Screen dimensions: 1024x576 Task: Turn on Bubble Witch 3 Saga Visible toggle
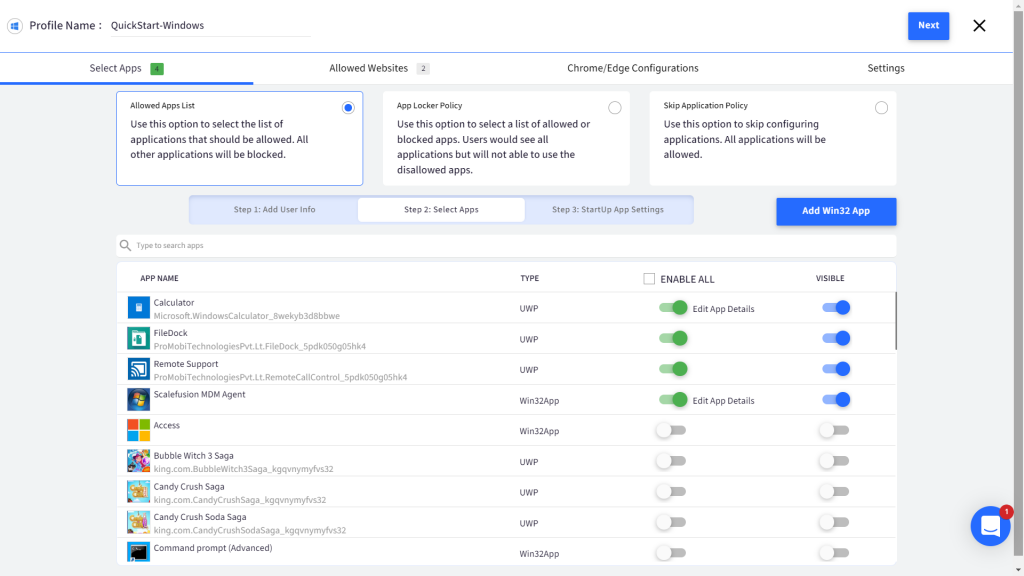835,461
